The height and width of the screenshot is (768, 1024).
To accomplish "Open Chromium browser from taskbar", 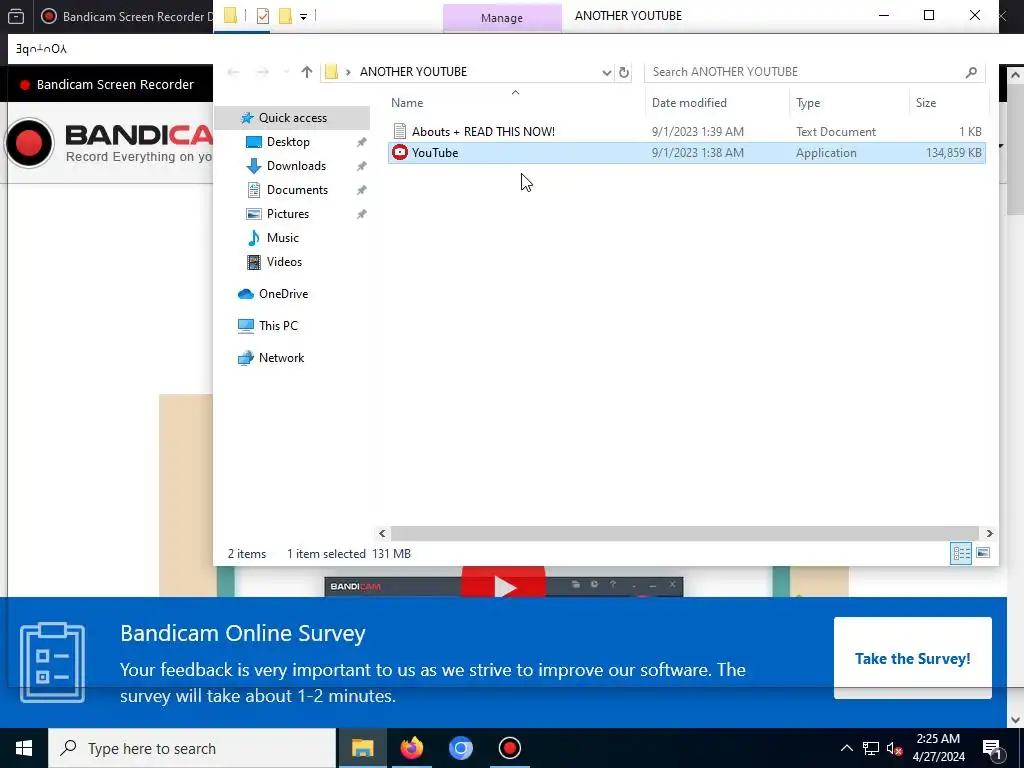I will point(460,748).
